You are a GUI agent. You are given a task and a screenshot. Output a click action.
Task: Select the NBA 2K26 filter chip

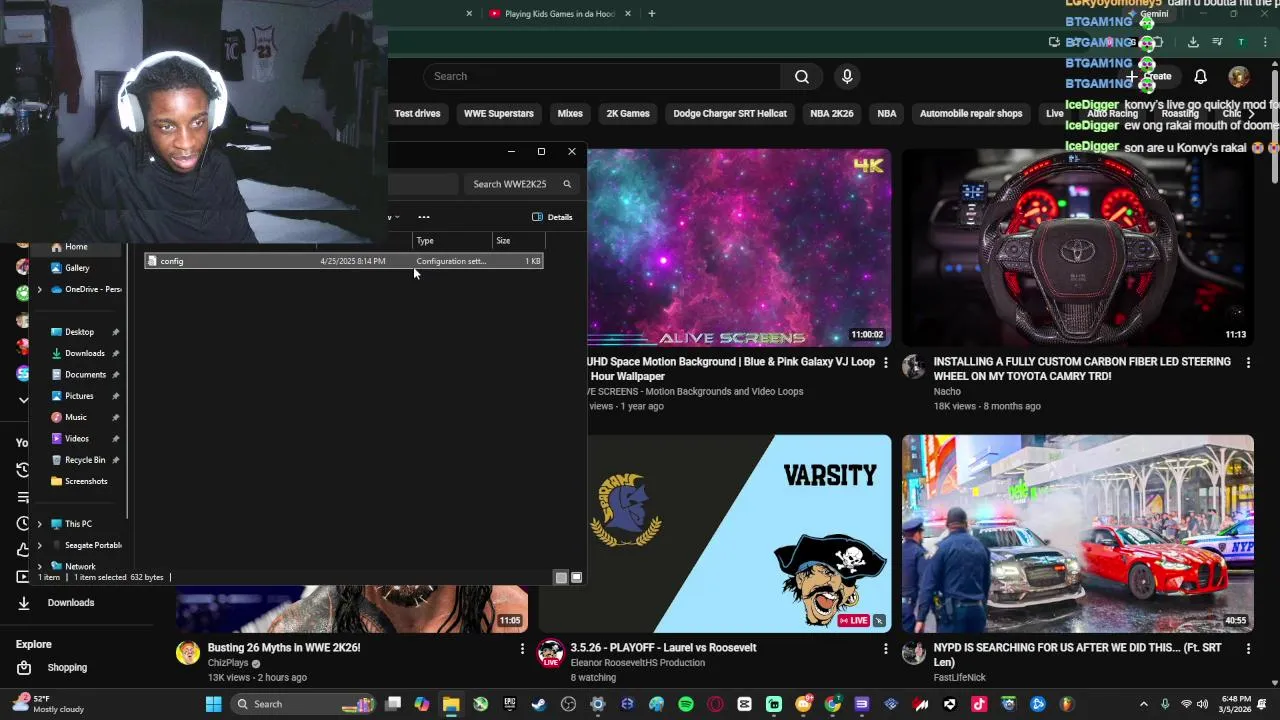(x=832, y=113)
